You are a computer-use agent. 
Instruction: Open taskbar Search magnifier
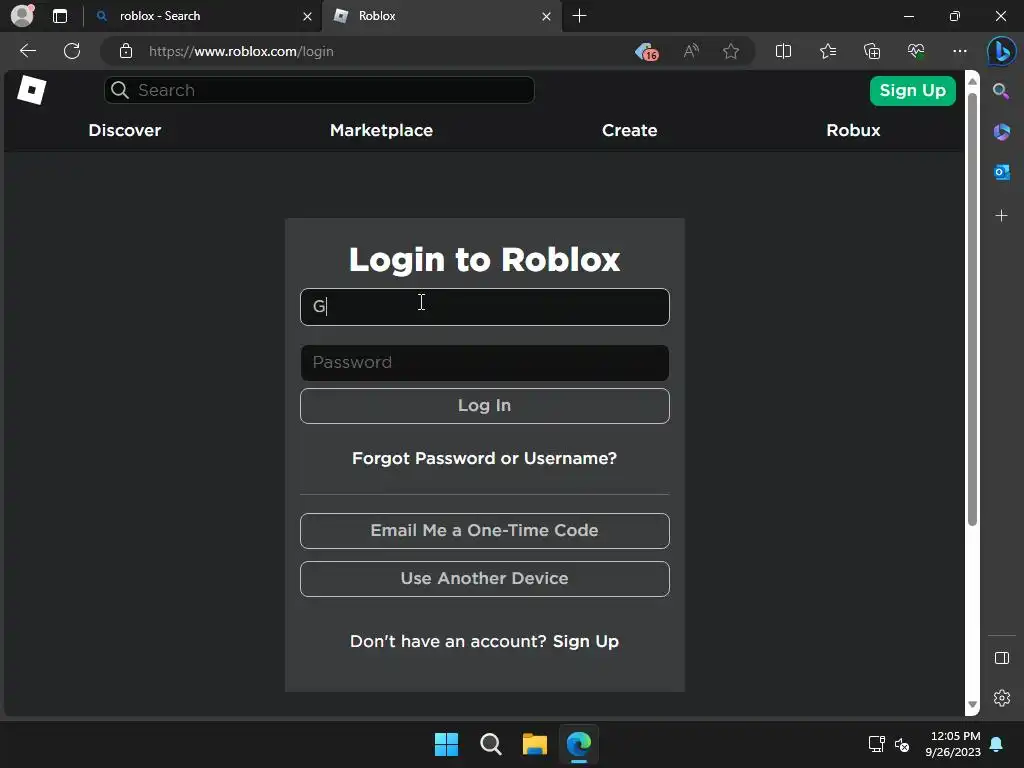coord(490,744)
